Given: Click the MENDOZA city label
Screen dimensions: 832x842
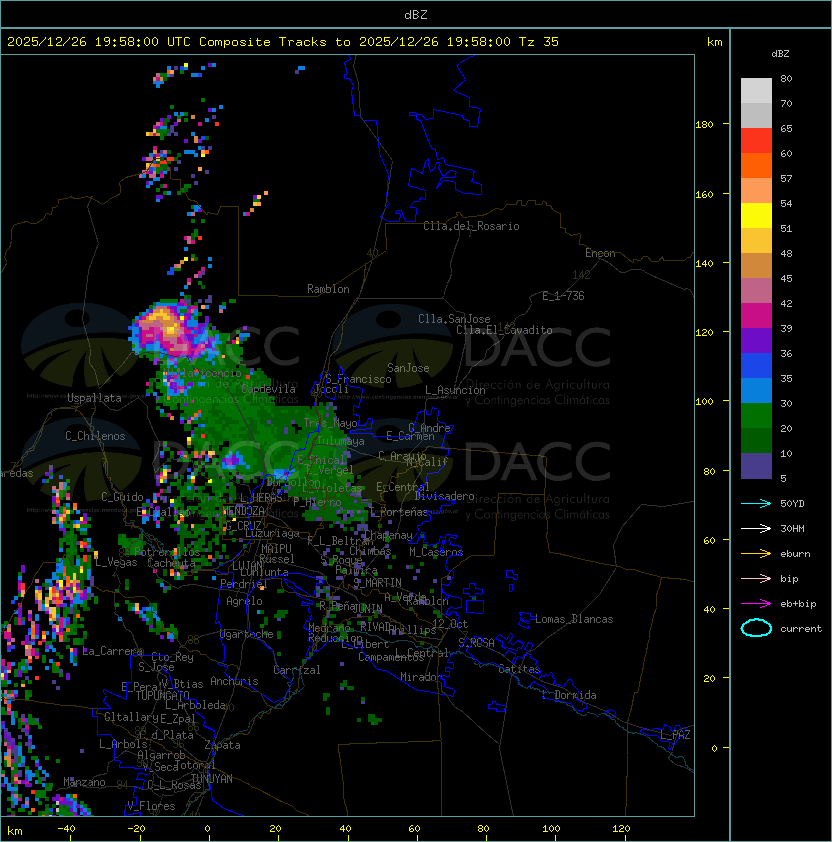Looking at the screenshot, I should (243, 510).
